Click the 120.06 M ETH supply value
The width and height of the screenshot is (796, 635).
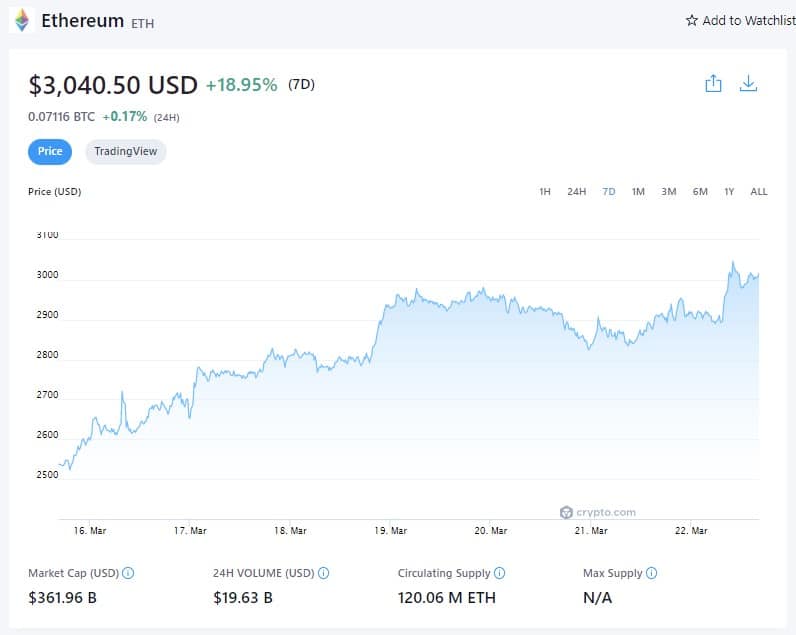click(x=447, y=597)
